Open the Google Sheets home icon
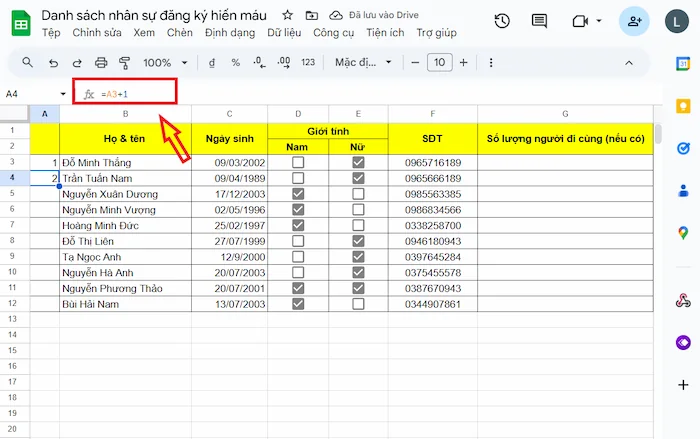Screen dimensions: 700x439 click(21, 23)
